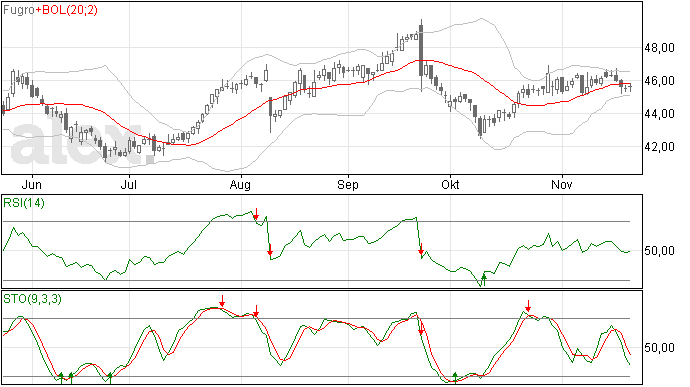Click the STO(9,3,3) panel label
Viewport: 690px width, 387px height.
point(32,299)
